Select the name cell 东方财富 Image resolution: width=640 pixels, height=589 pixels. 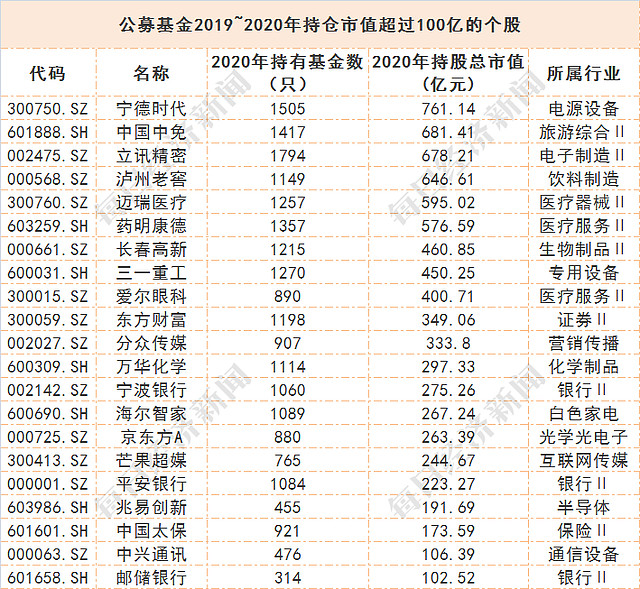(151, 320)
